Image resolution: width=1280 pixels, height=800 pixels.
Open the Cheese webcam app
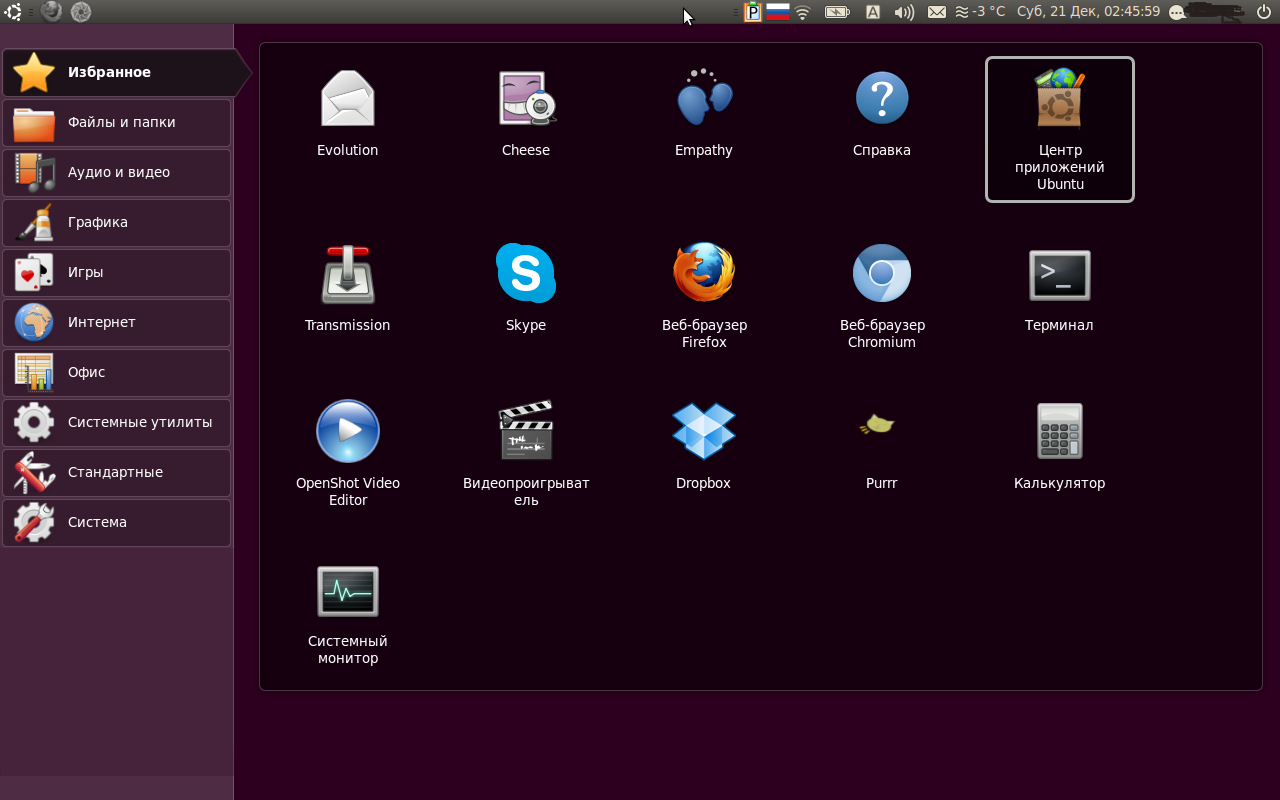[526, 112]
